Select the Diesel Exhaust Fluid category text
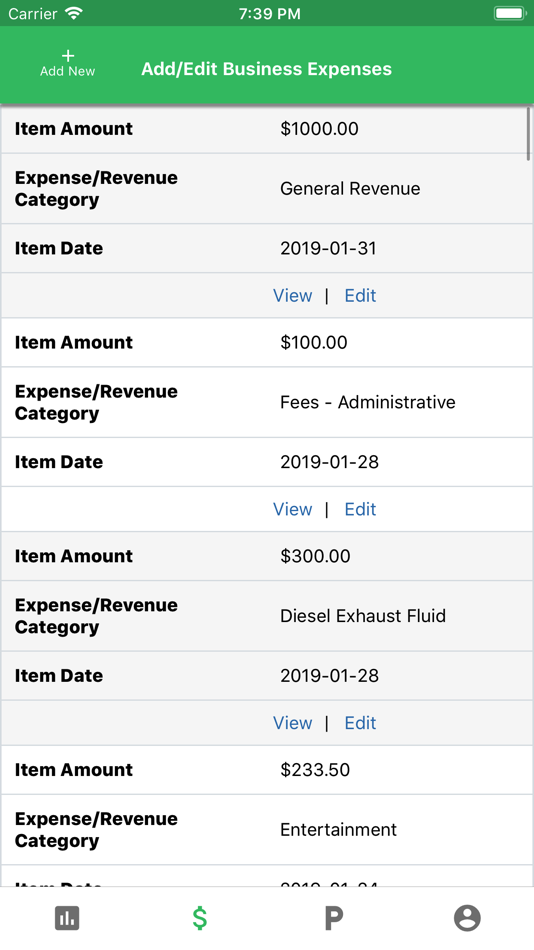Image resolution: width=534 pixels, height=950 pixels. [x=363, y=616]
